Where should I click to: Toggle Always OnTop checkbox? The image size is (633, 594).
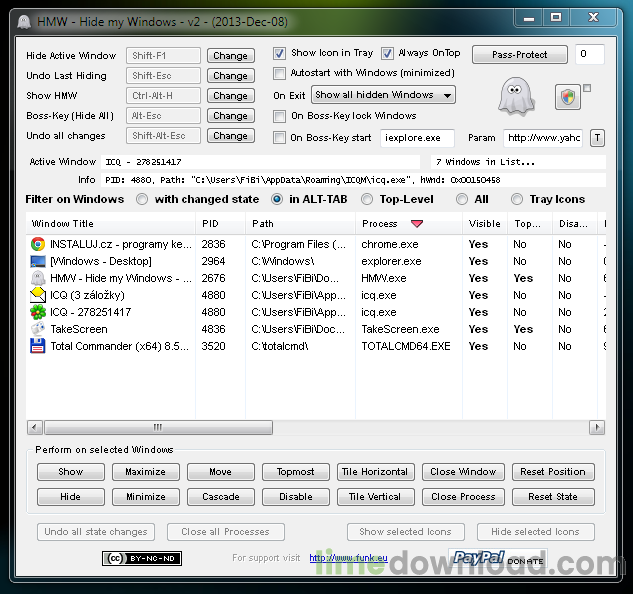[x=387, y=53]
